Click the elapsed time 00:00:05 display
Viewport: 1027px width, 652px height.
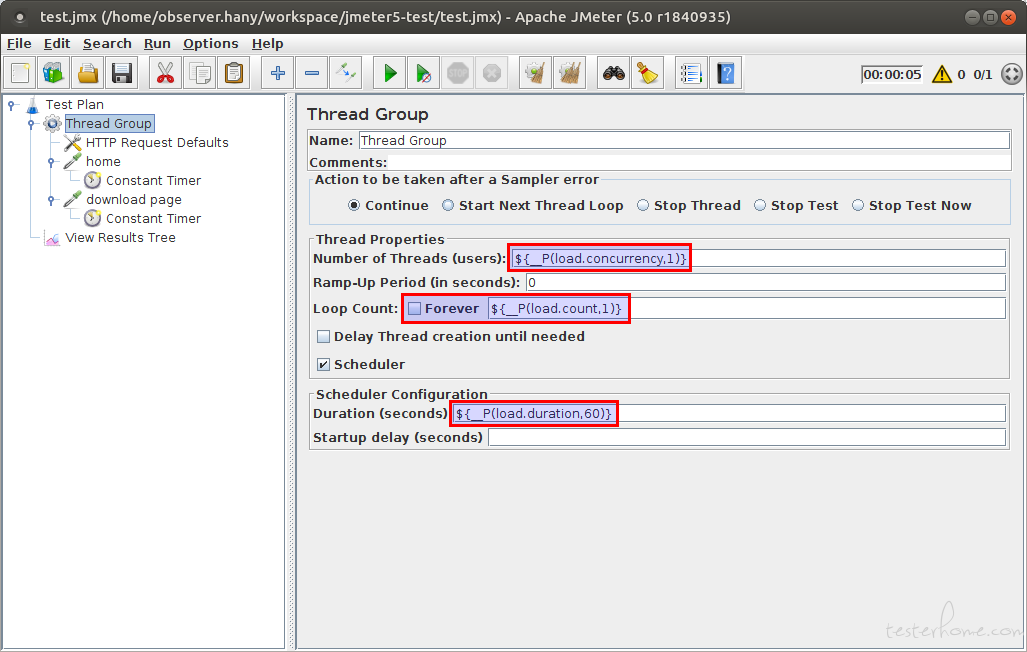pyautogui.click(x=892, y=74)
